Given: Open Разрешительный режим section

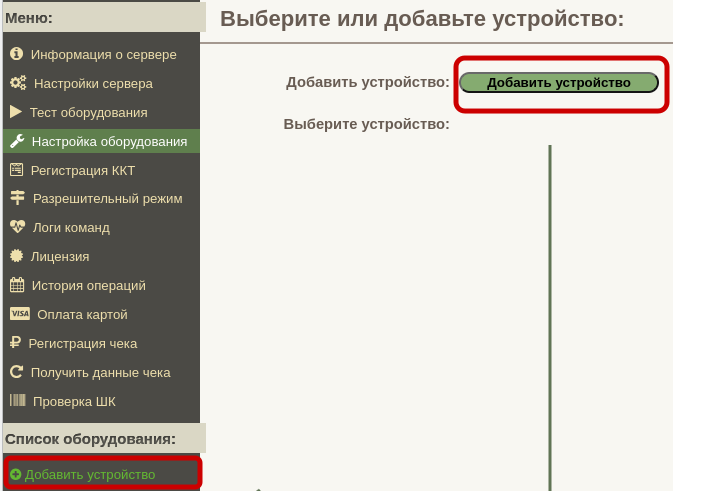Looking at the screenshot, I should click(108, 199).
